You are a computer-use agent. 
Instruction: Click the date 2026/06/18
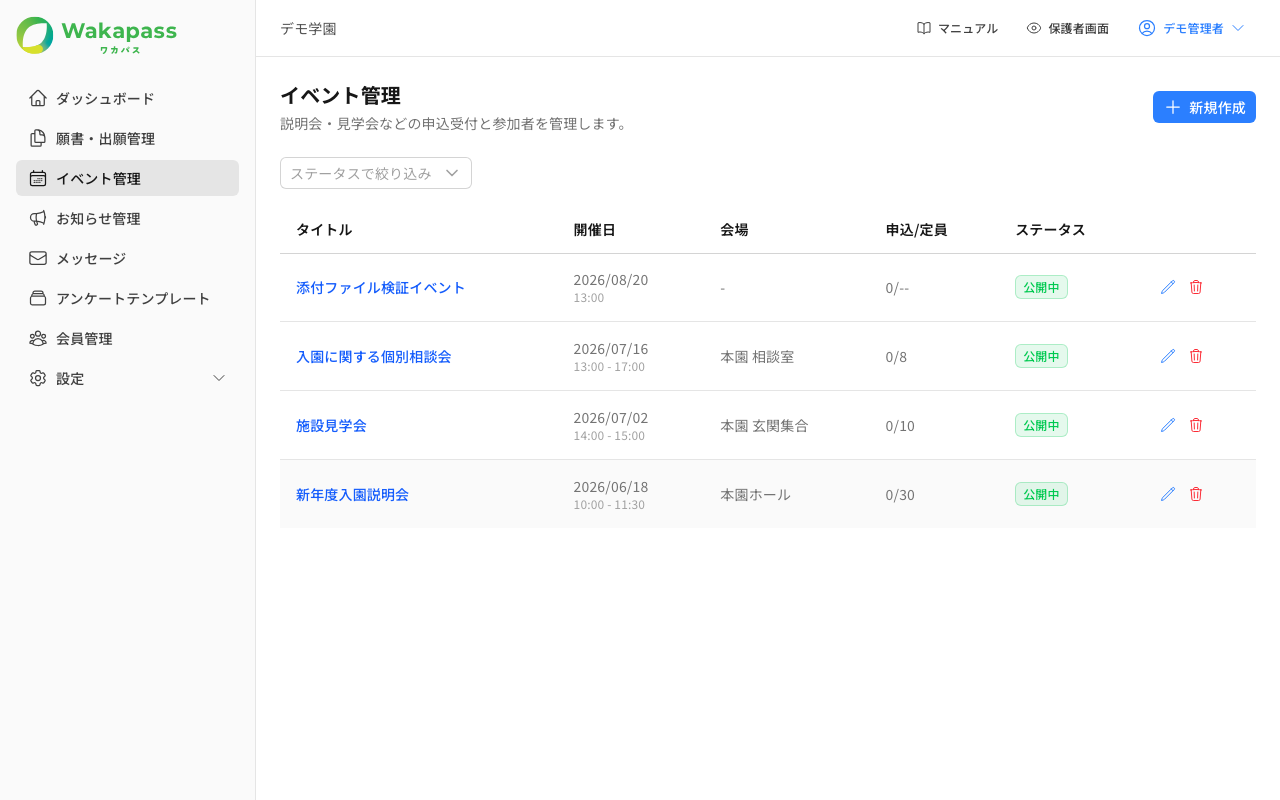[611, 486]
